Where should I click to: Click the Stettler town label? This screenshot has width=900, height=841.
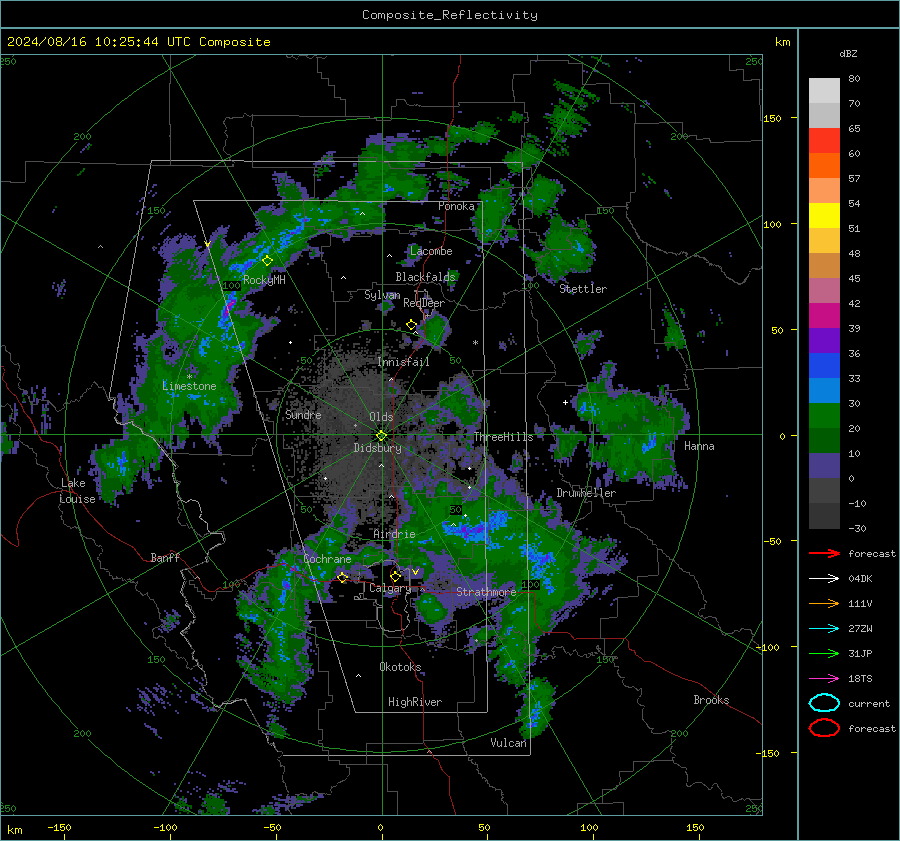click(583, 289)
